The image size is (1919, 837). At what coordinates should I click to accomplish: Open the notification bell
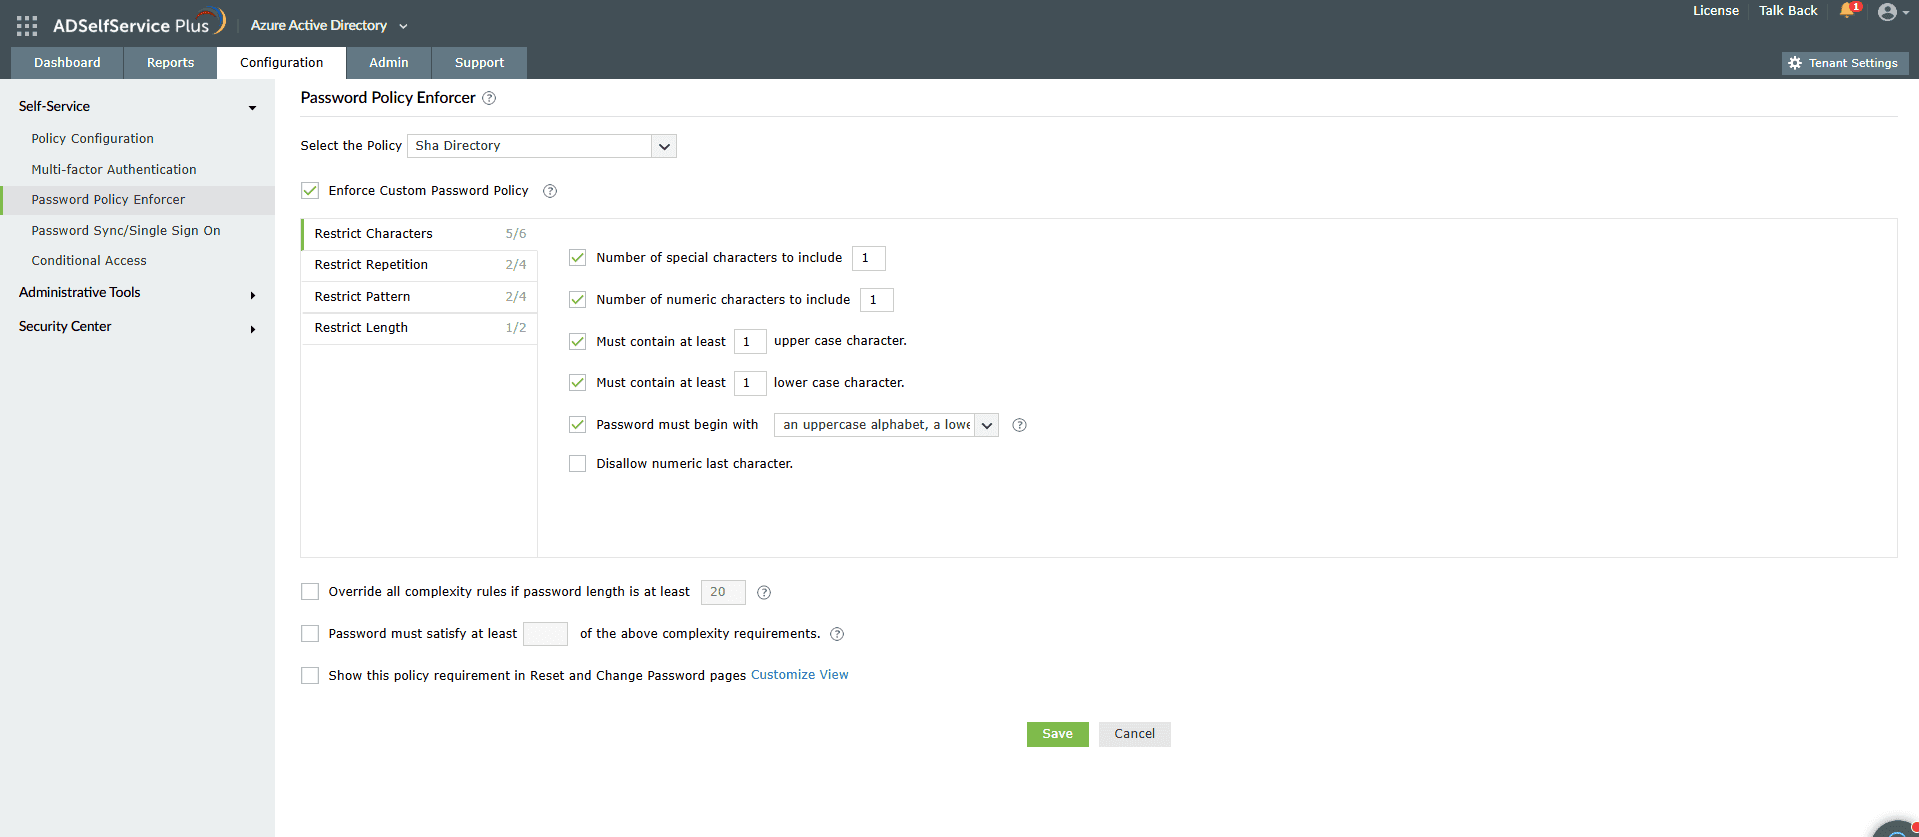[1848, 11]
